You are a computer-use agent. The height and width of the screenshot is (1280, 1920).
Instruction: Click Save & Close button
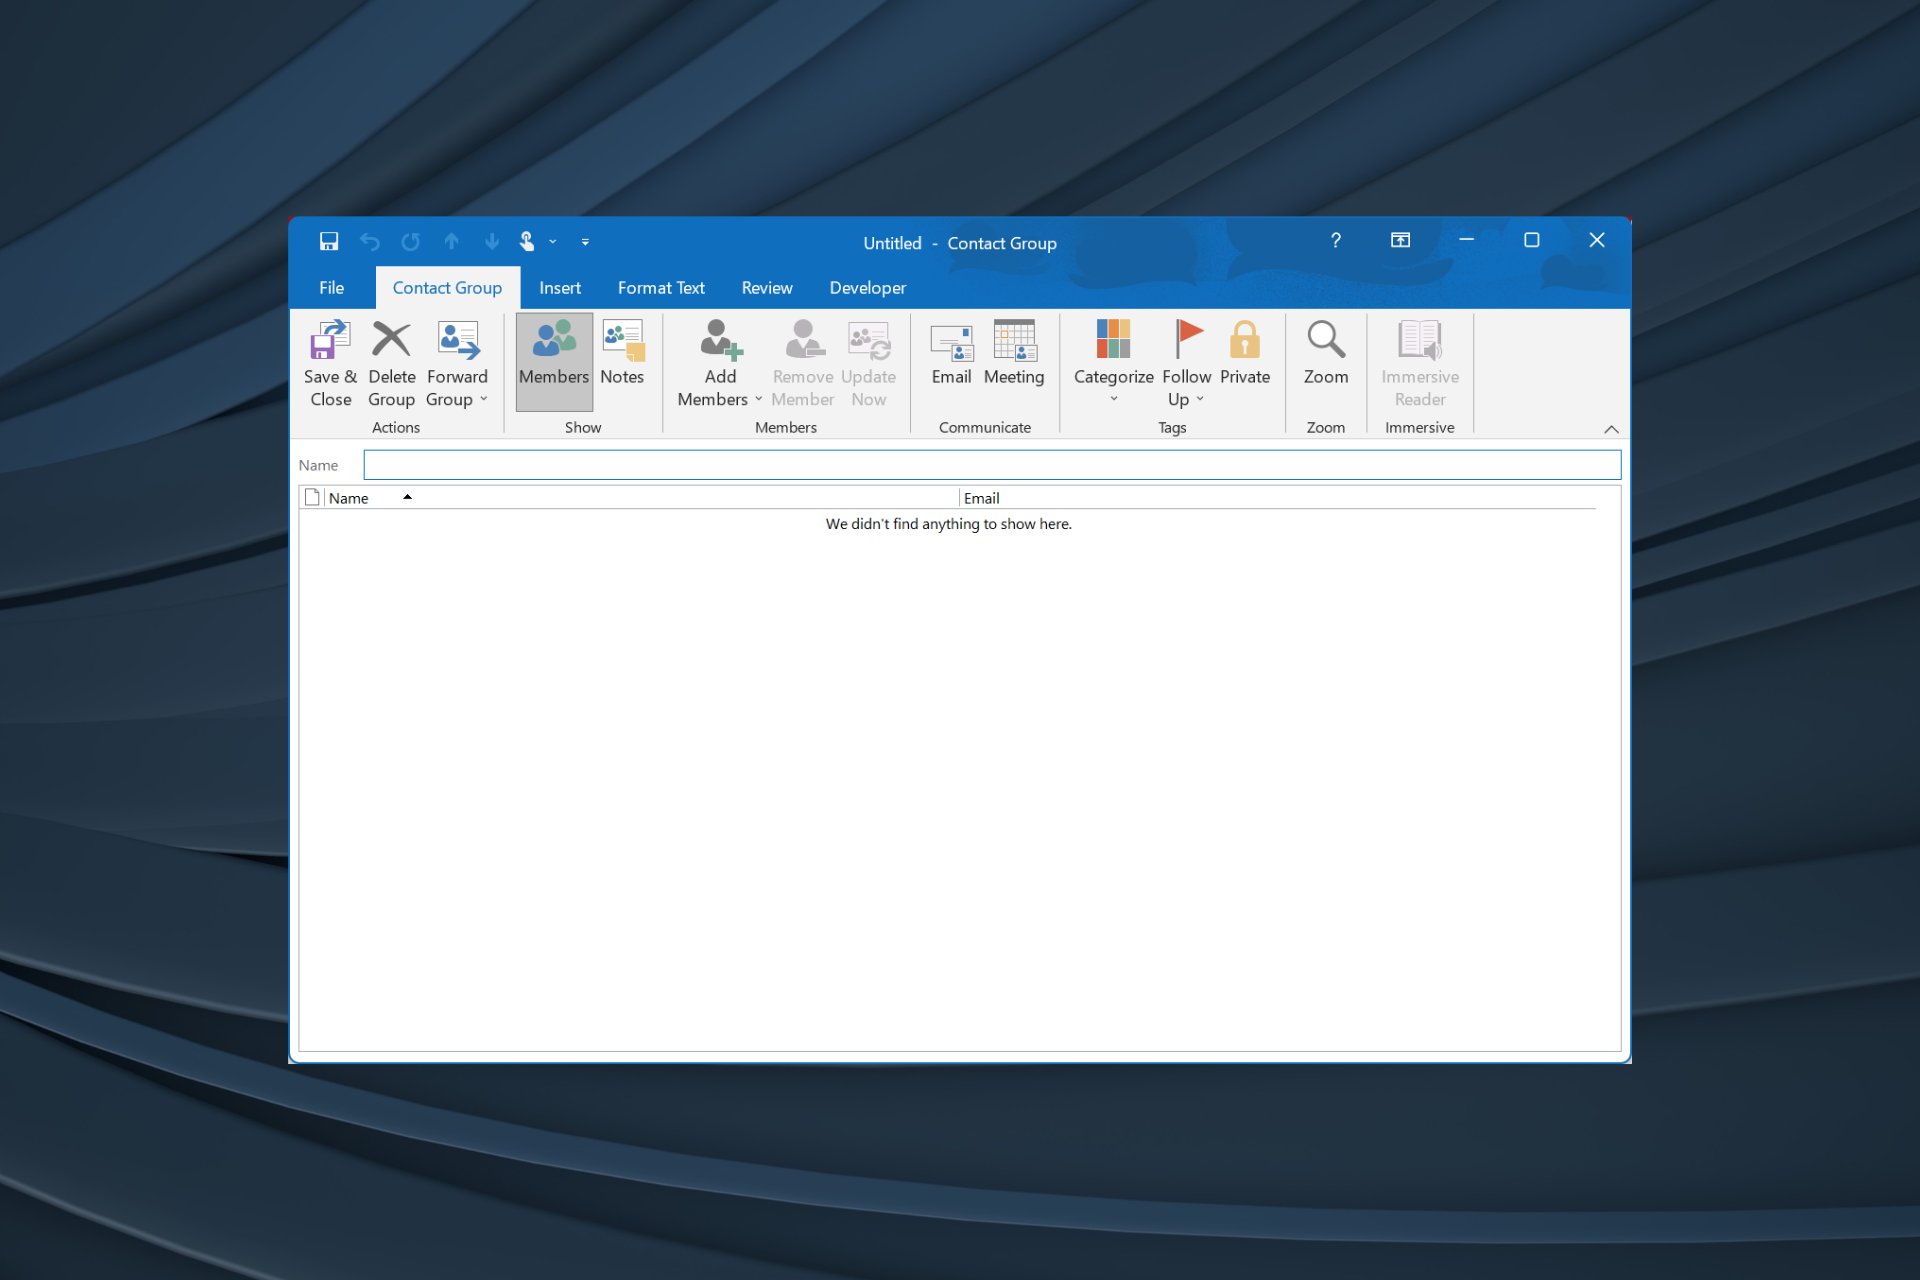pyautogui.click(x=330, y=364)
